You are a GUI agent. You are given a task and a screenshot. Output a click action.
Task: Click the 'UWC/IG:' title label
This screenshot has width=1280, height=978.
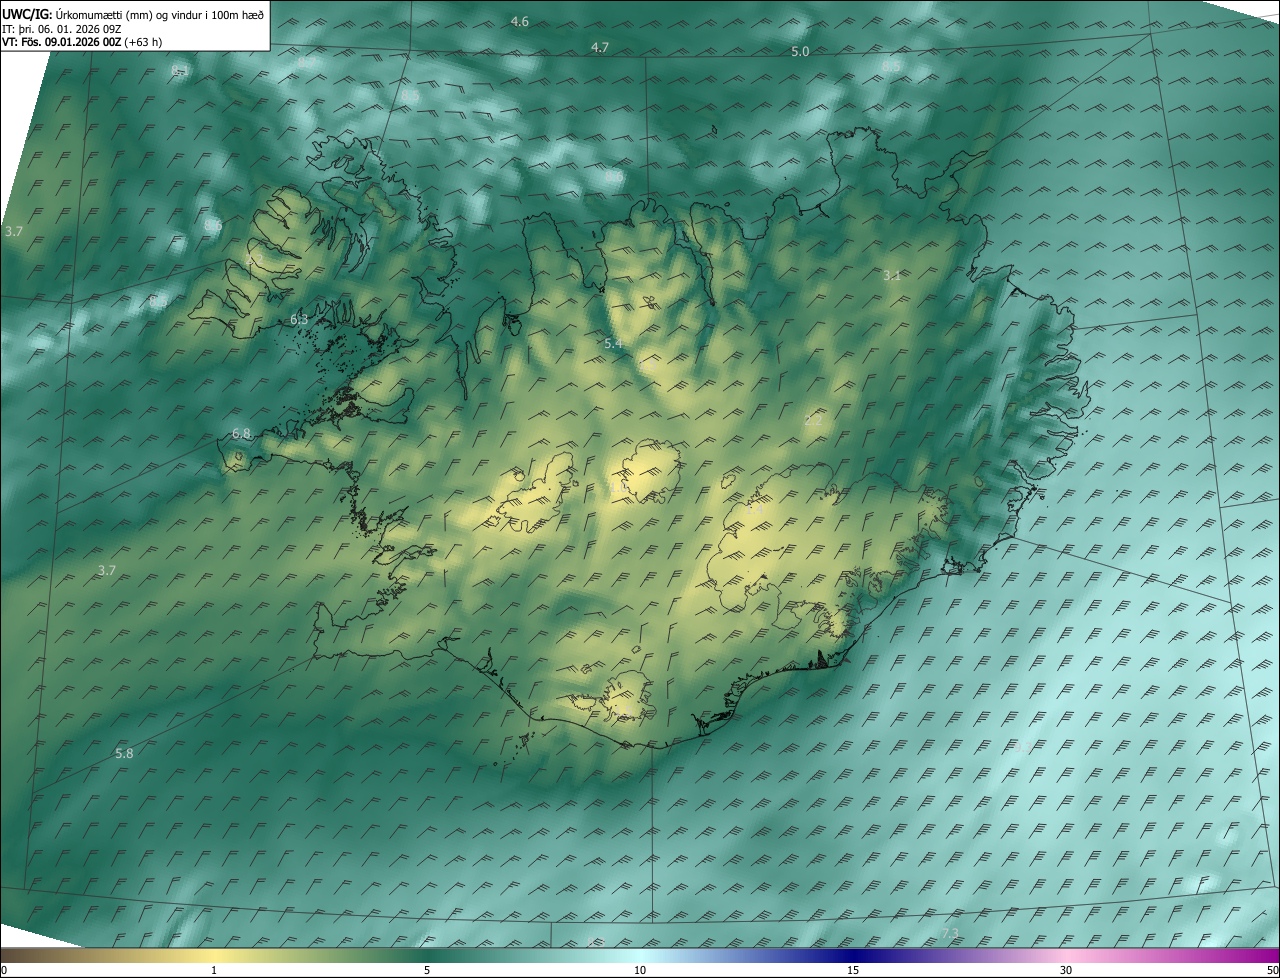point(26,14)
